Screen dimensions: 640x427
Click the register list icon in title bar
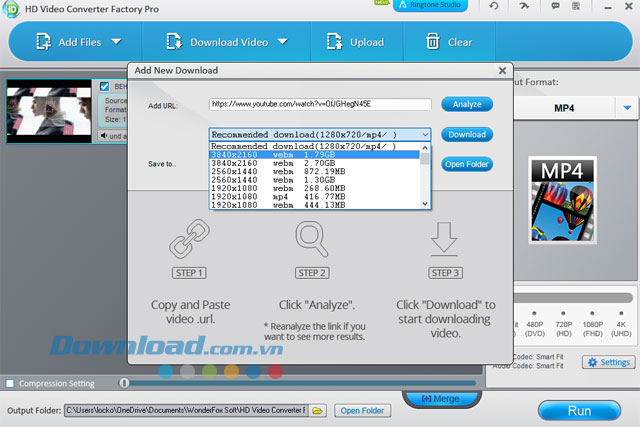[x=576, y=6]
